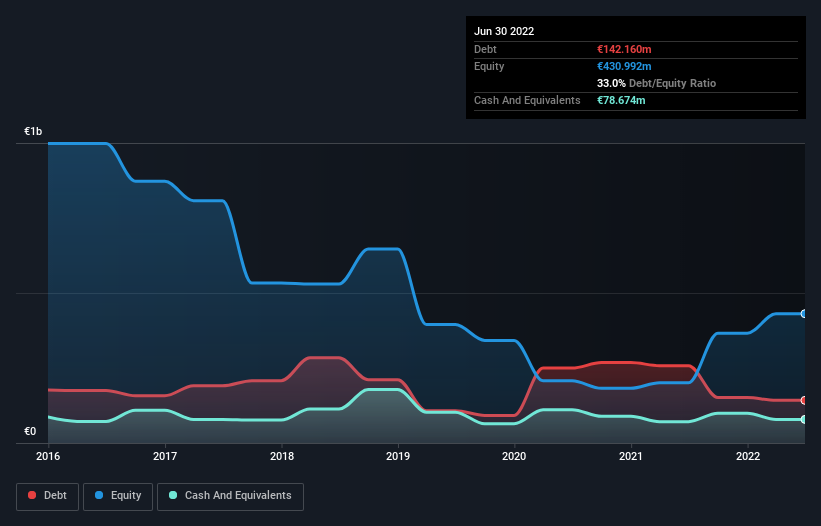The image size is (821, 526).
Task: Click the €430.992m equity value
Action: (x=624, y=66)
